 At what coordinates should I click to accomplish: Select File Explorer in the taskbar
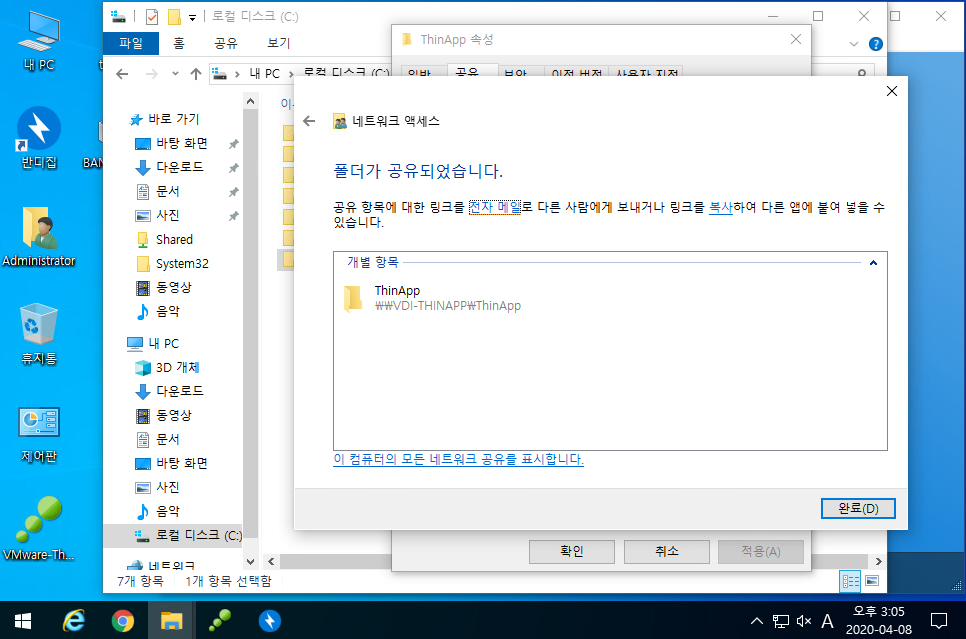(x=171, y=621)
